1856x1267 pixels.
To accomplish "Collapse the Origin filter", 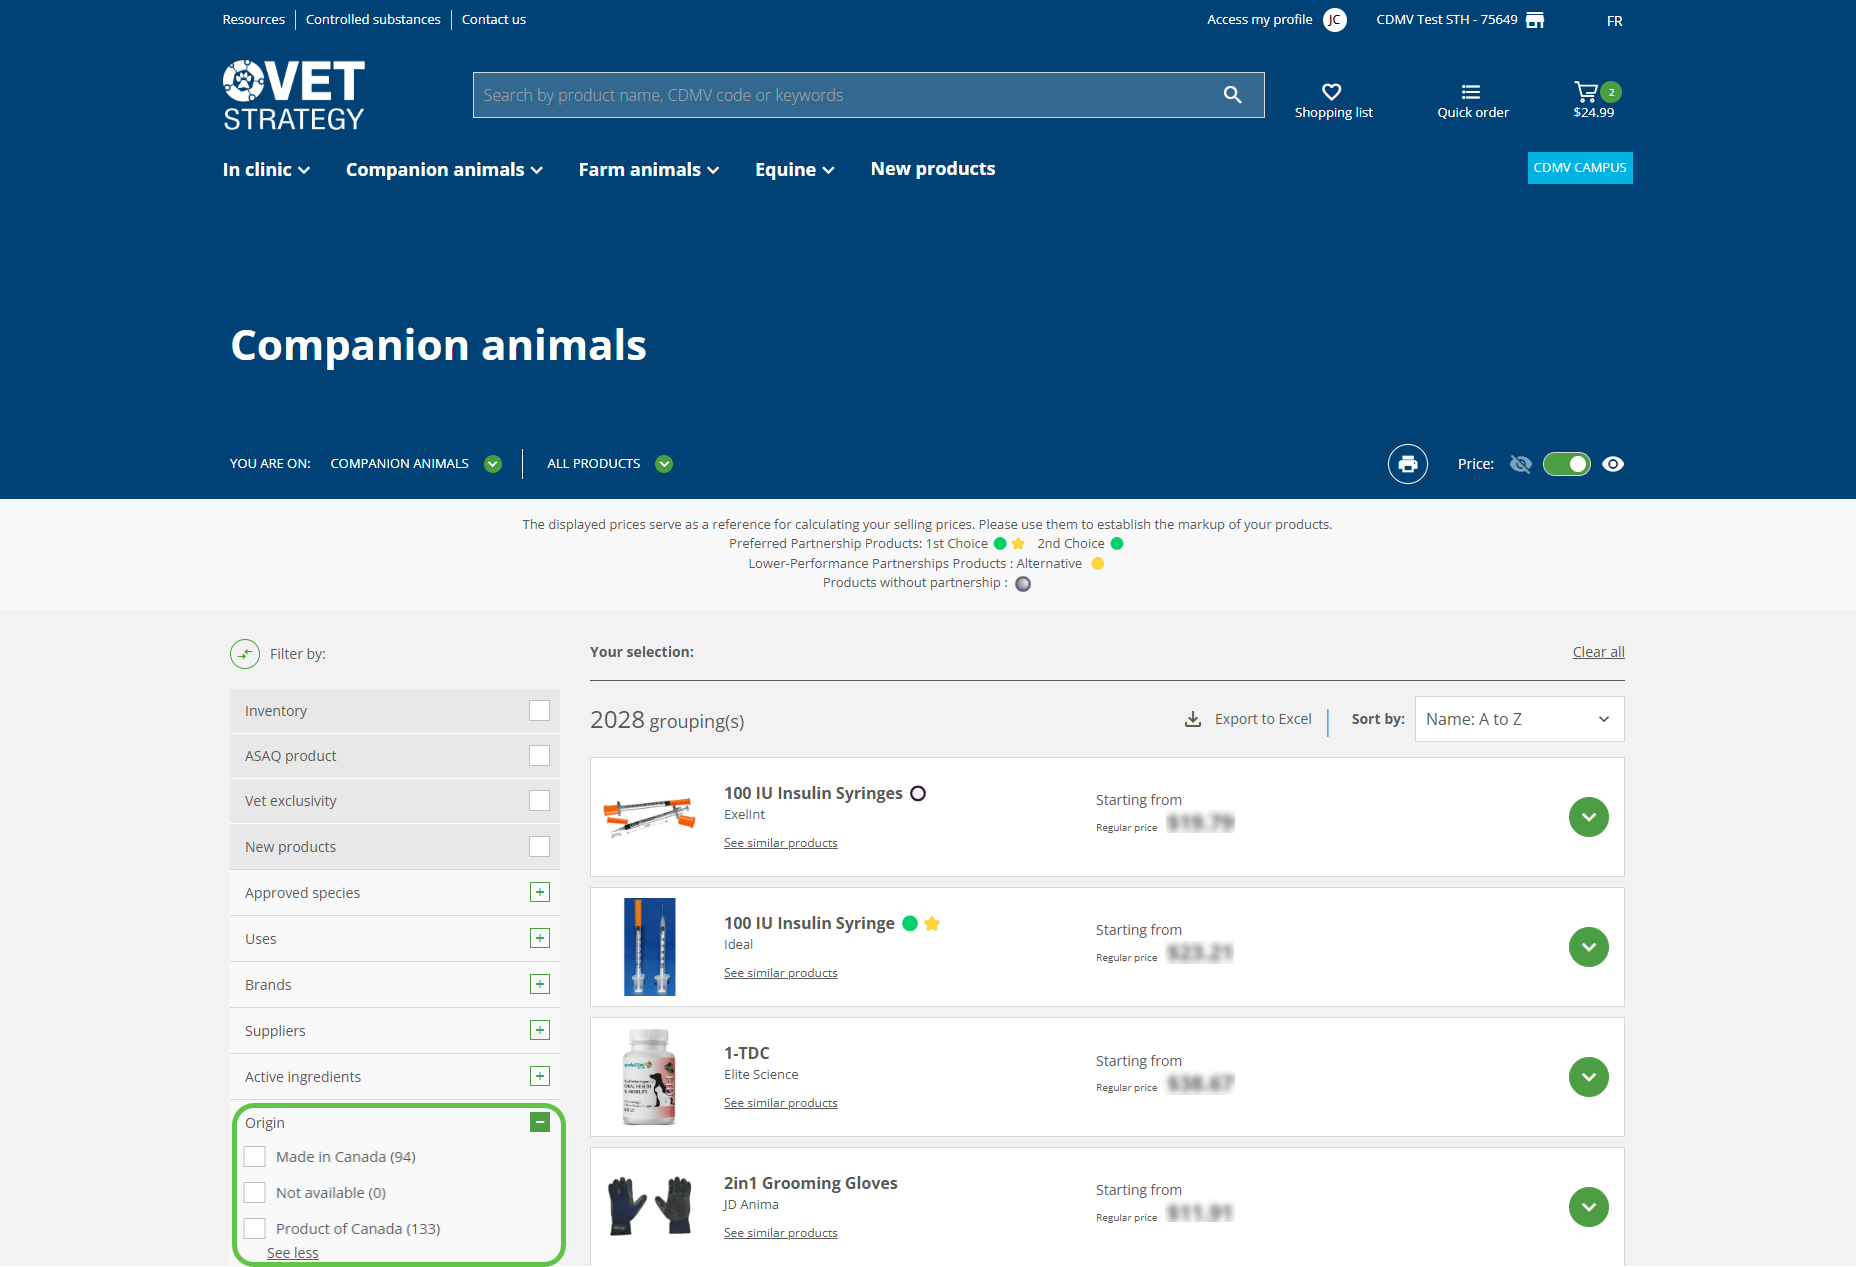I will pos(539,1123).
